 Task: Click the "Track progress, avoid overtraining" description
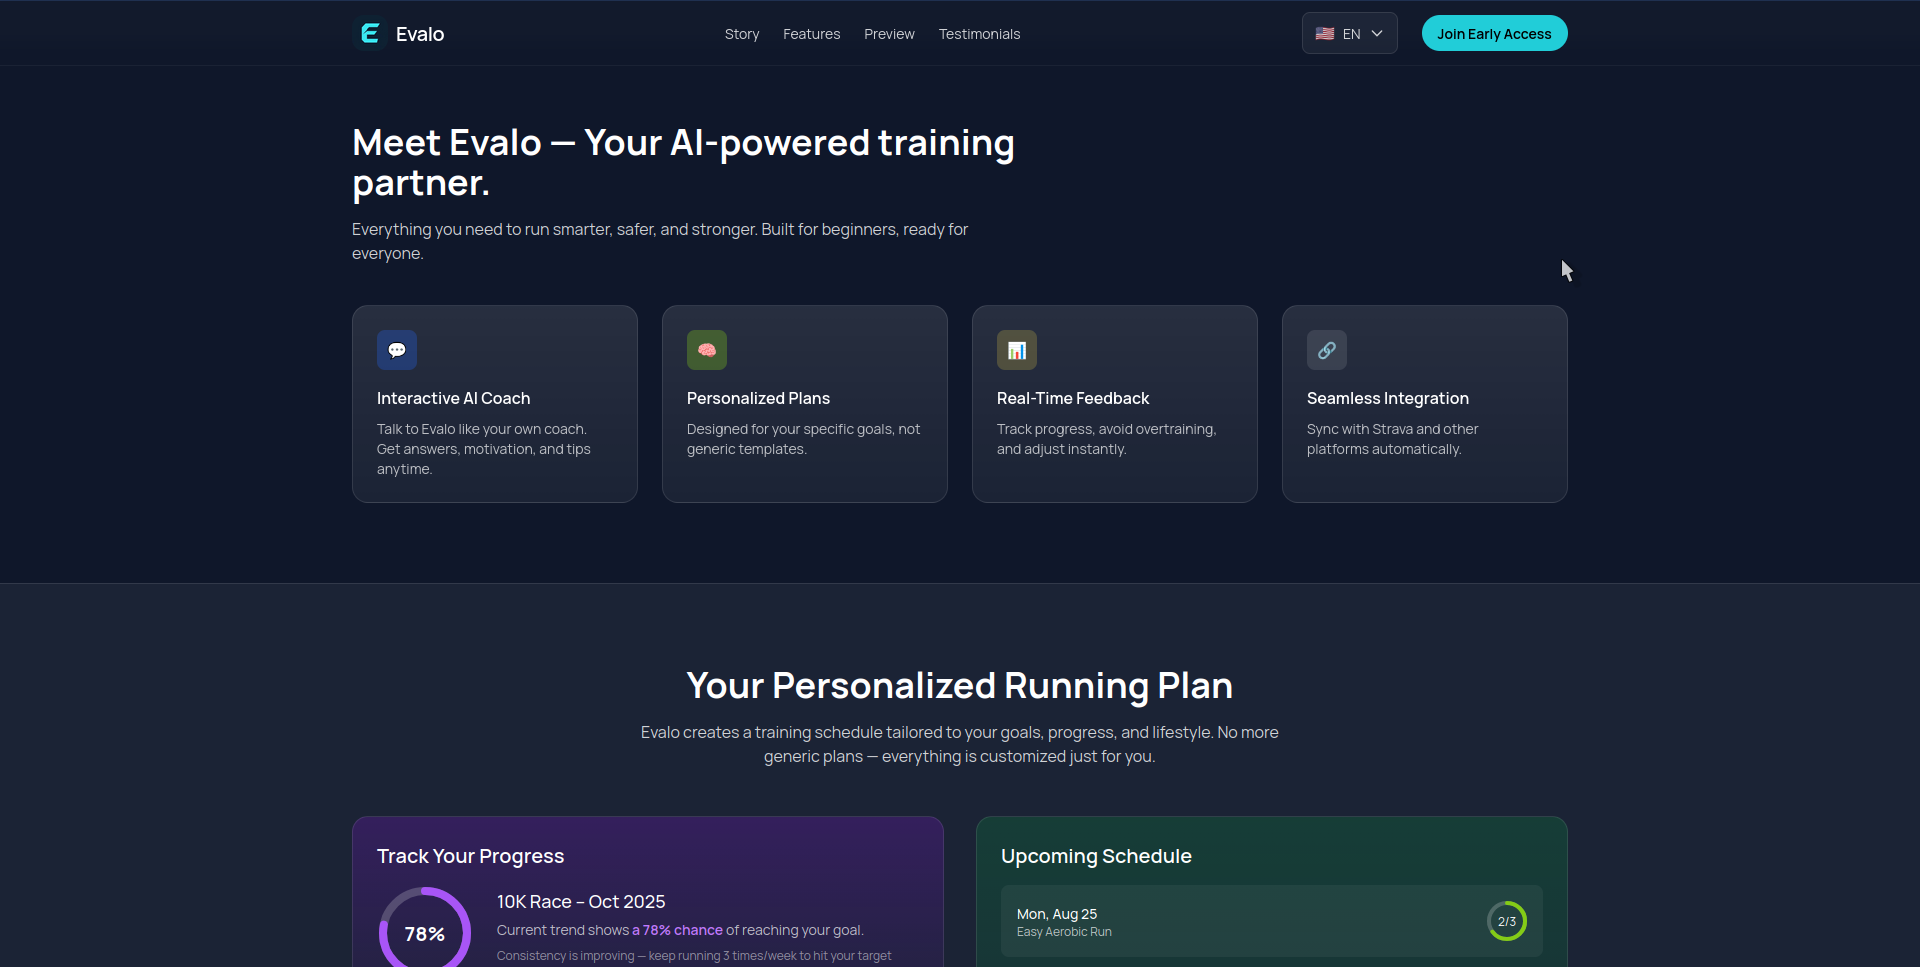point(1107,439)
